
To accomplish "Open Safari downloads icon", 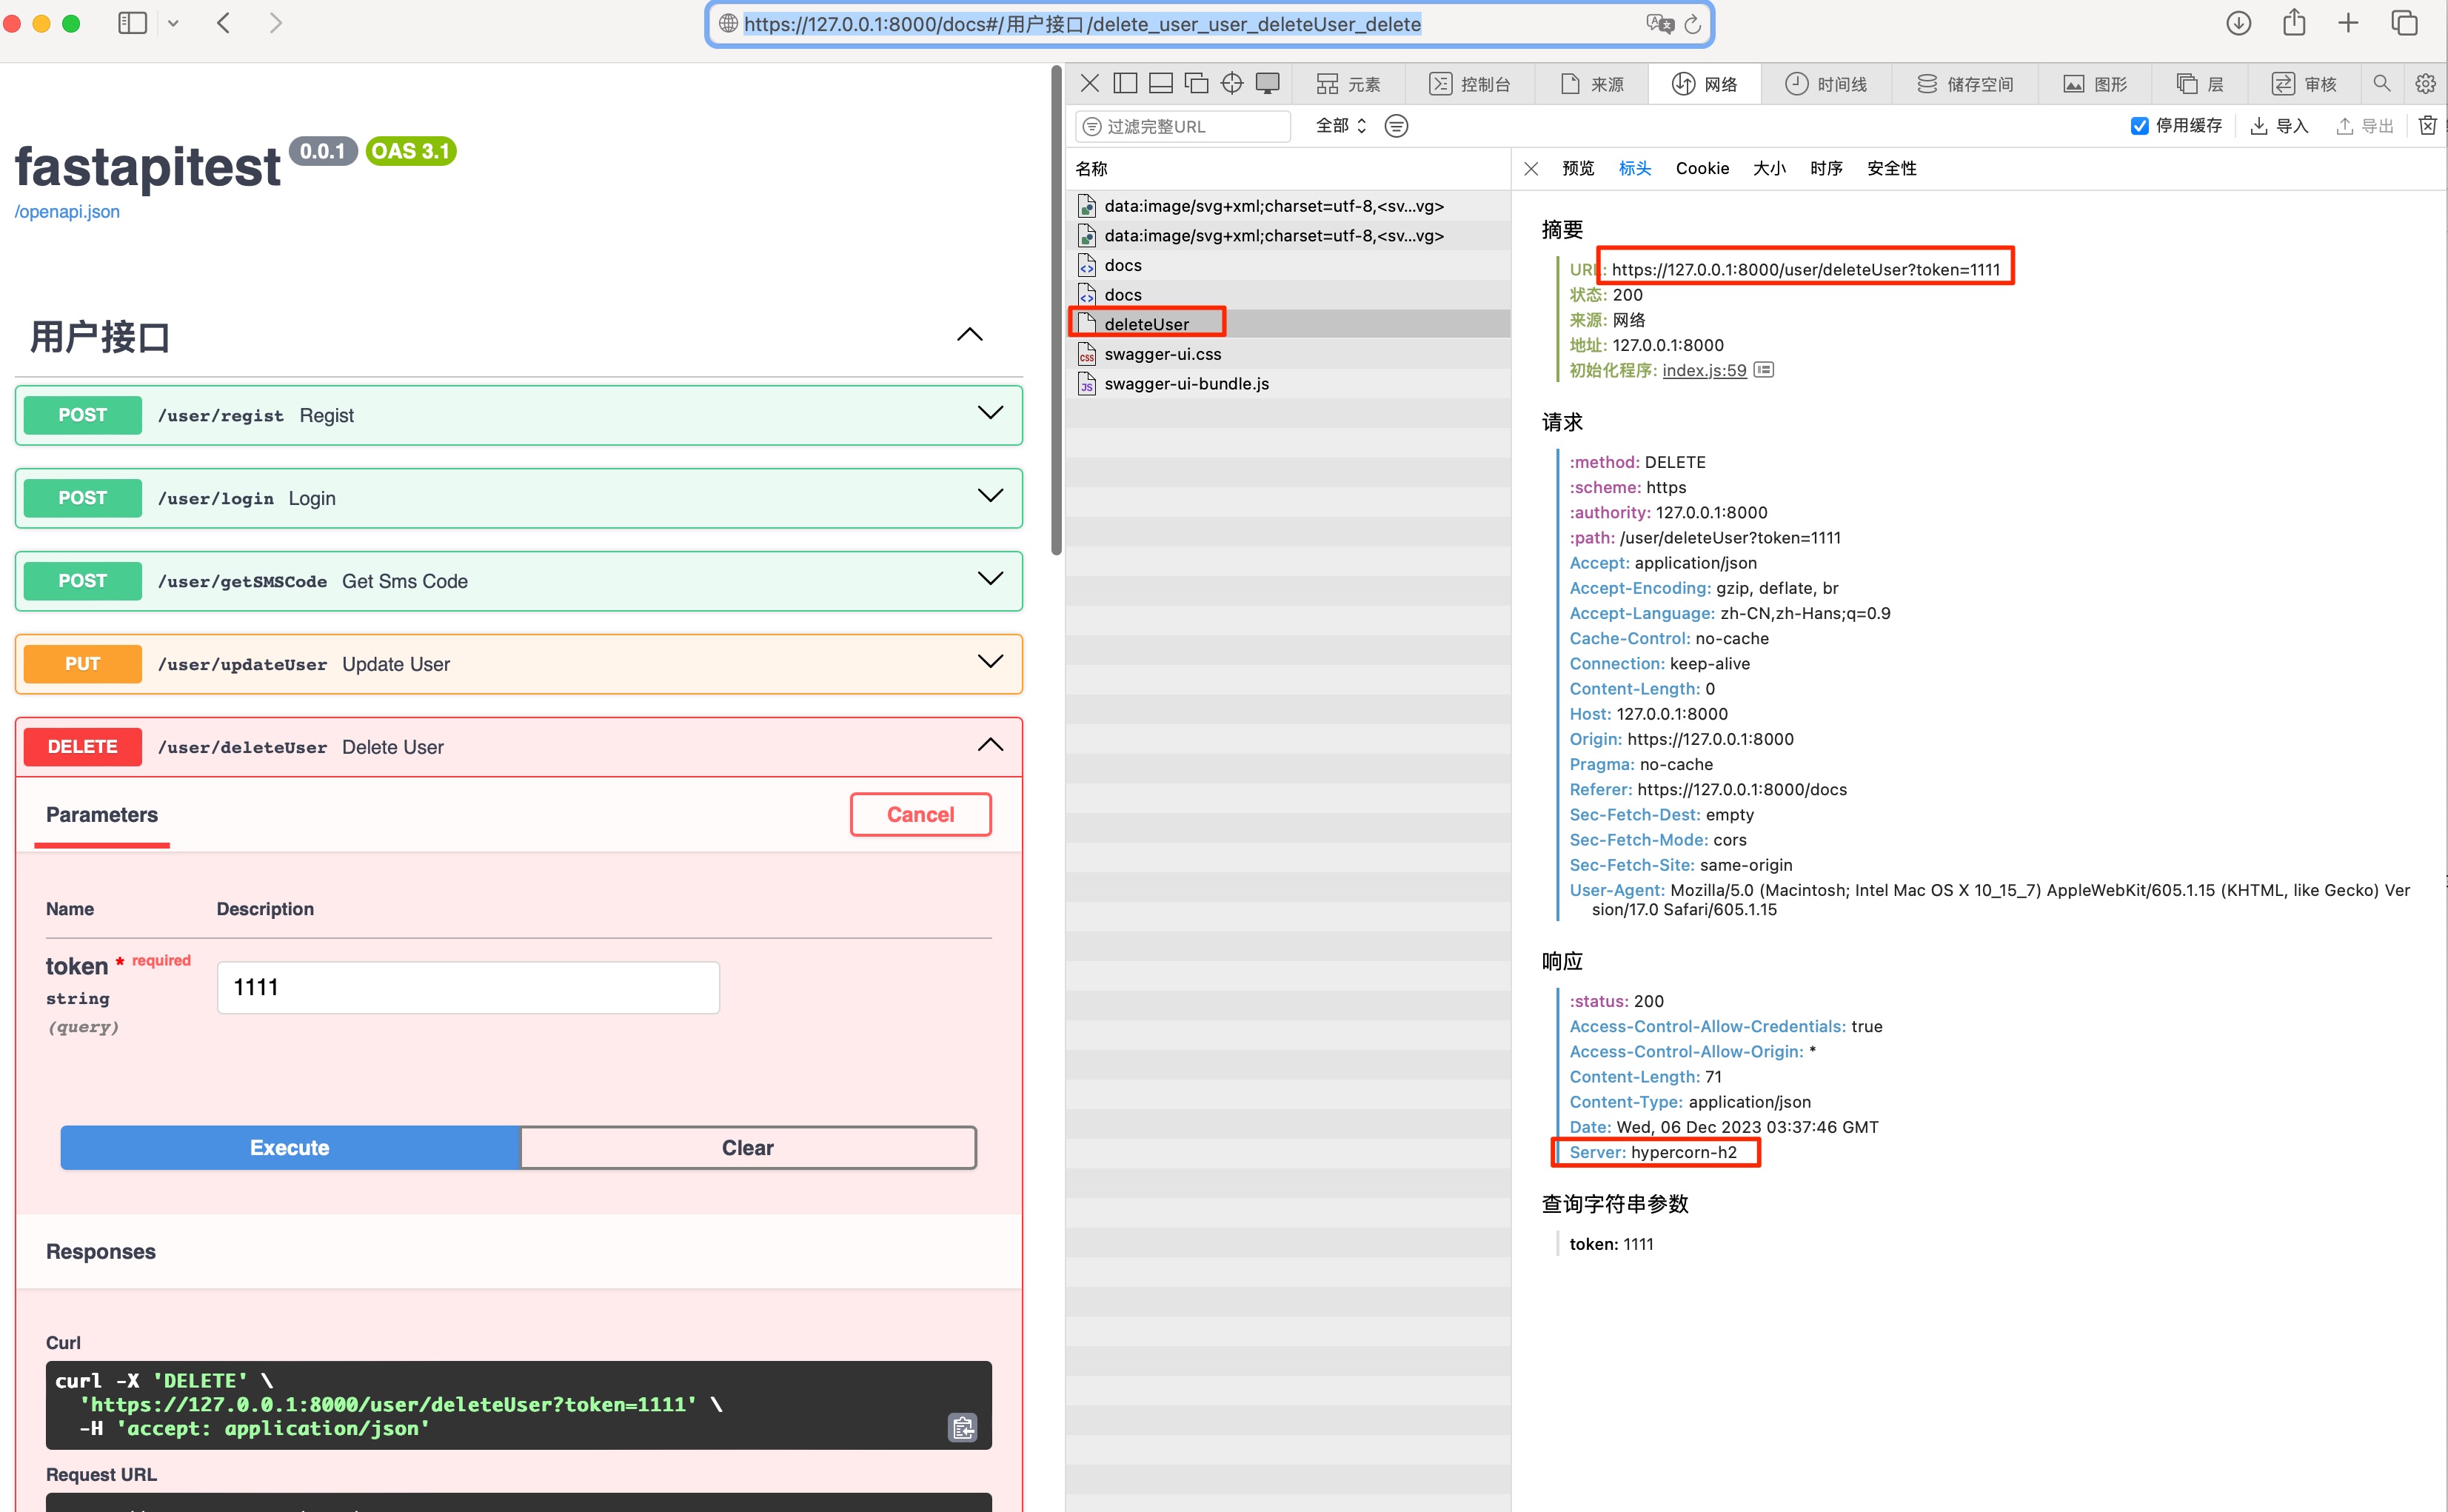I will (2239, 23).
